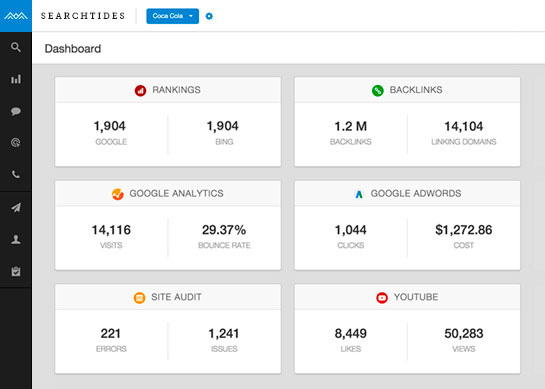
Task: Click the blue settings gear icon
Action: pos(209,16)
